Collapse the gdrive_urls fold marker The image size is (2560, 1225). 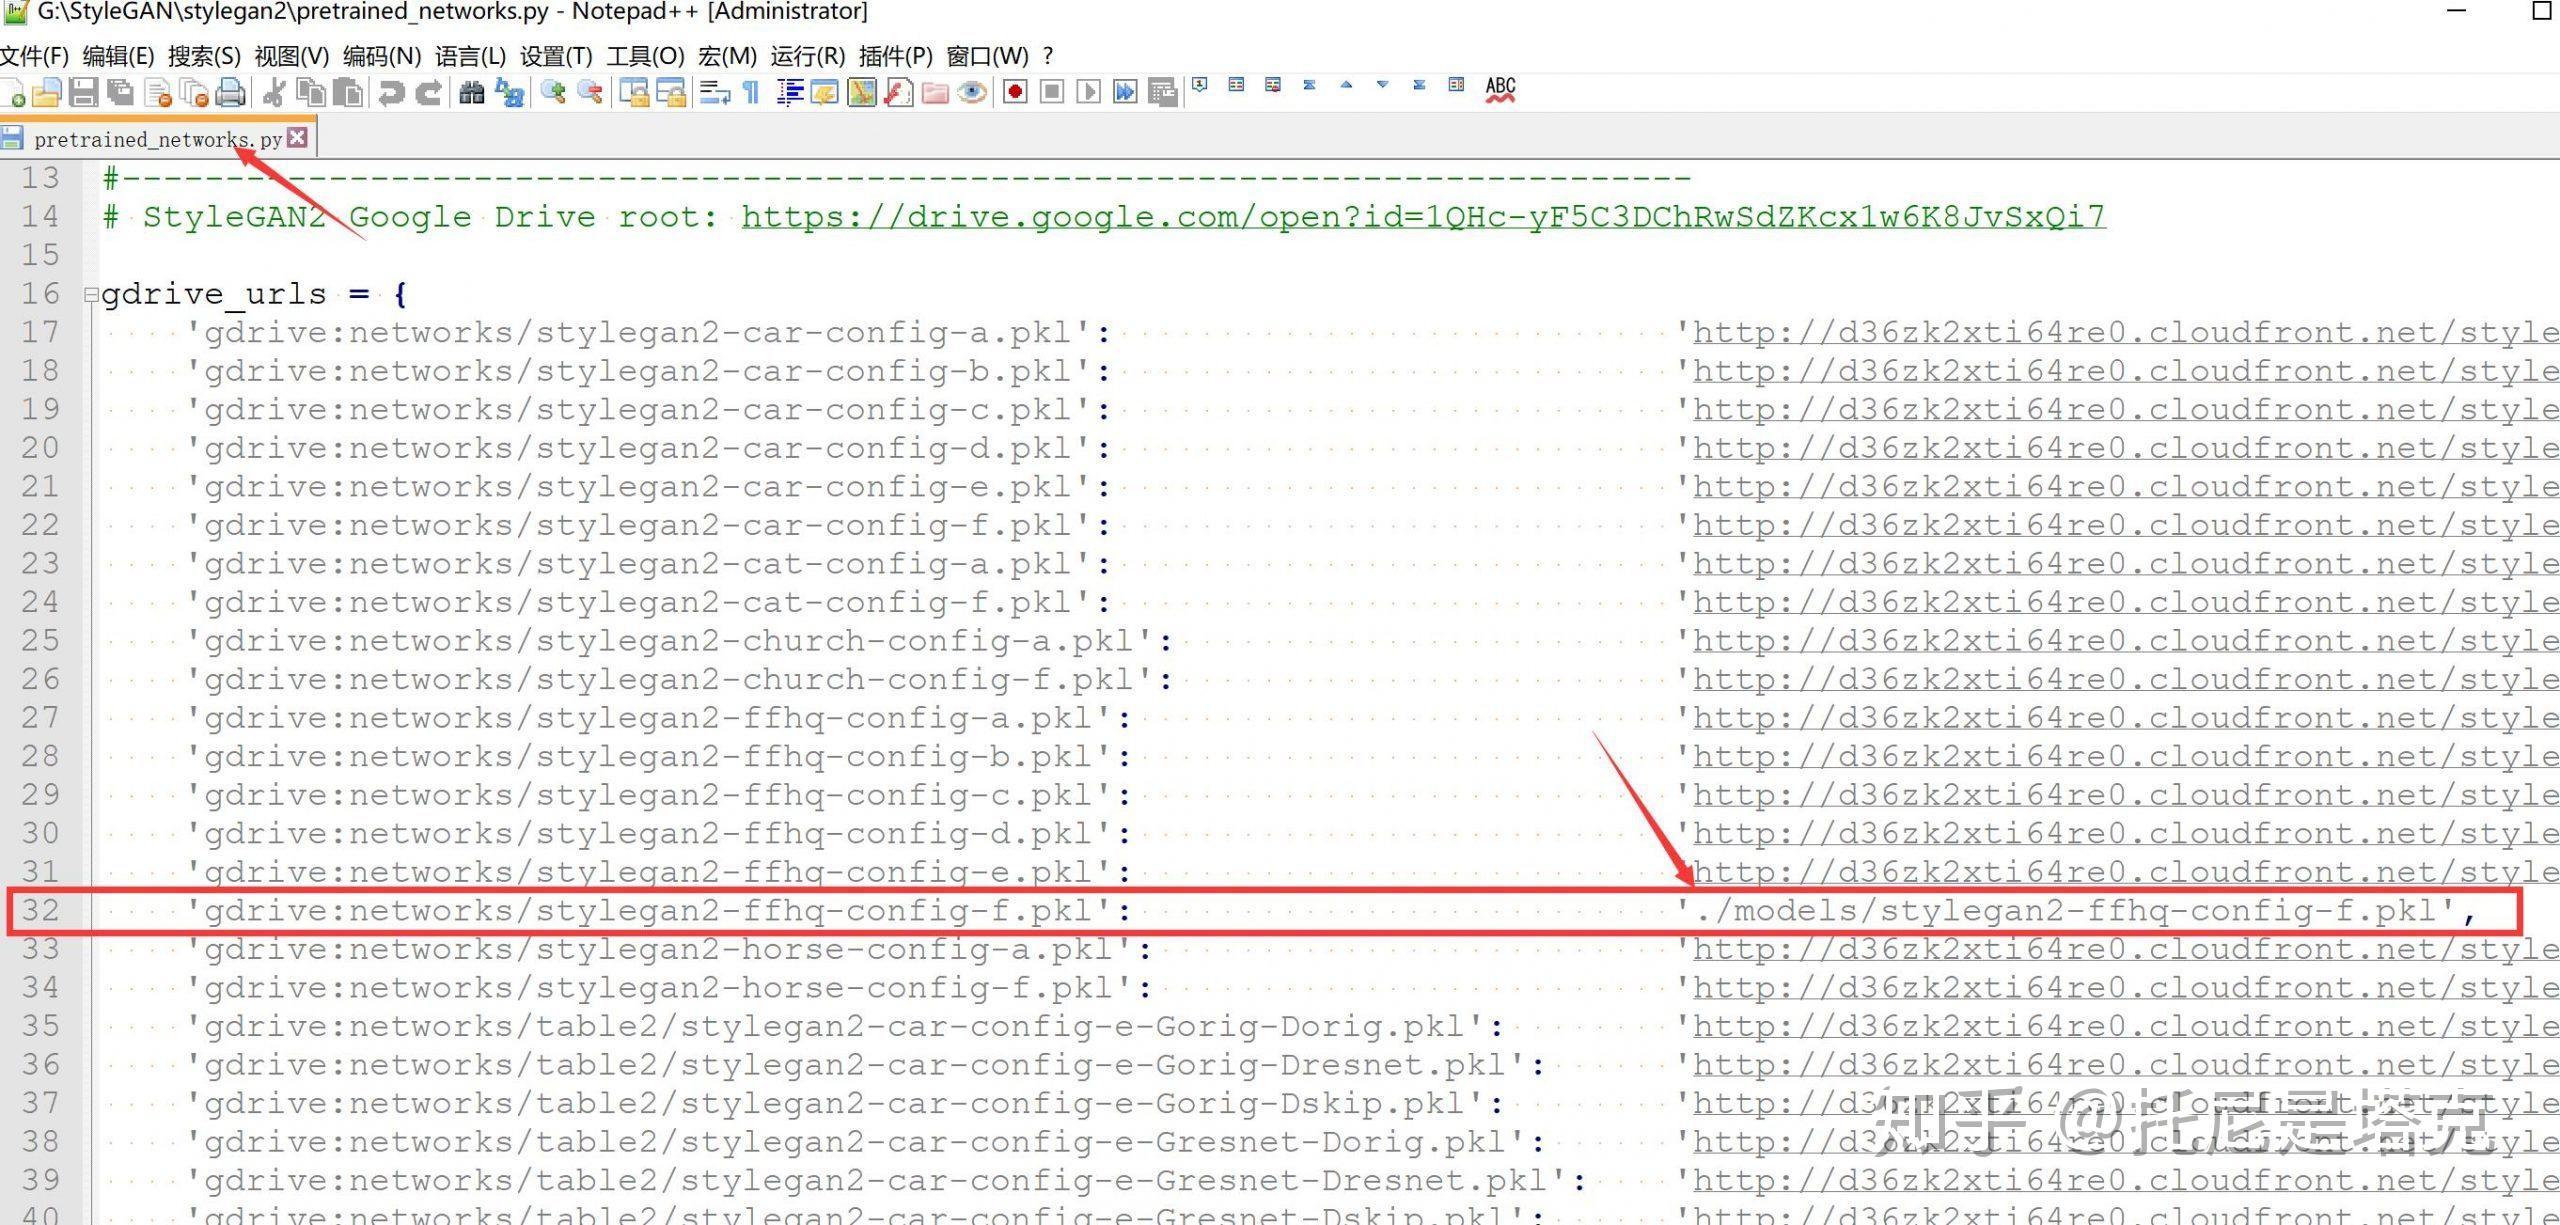91,295
